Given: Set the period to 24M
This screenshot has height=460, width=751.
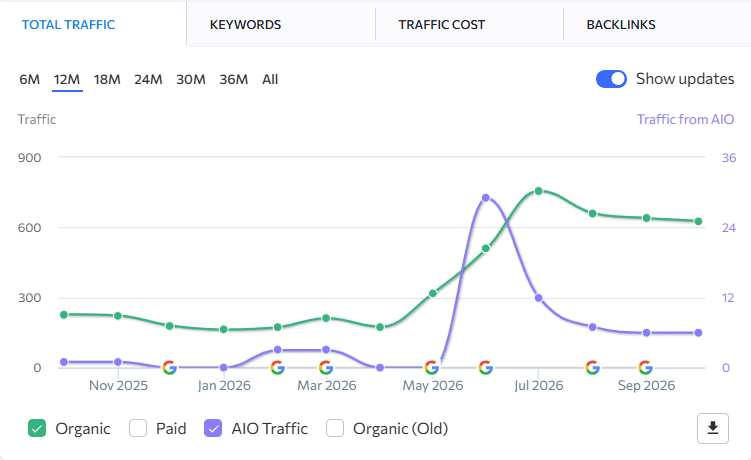Looking at the screenshot, I should pos(148,79).
